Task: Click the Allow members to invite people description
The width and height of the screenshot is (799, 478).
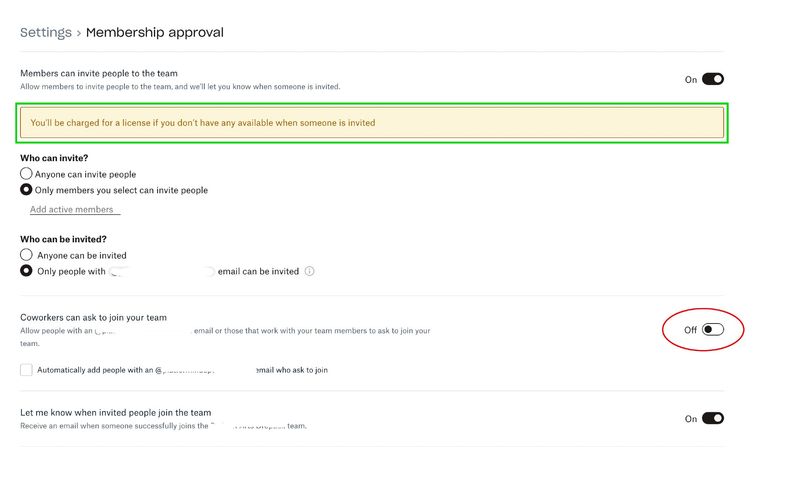Action: (180, 87)
